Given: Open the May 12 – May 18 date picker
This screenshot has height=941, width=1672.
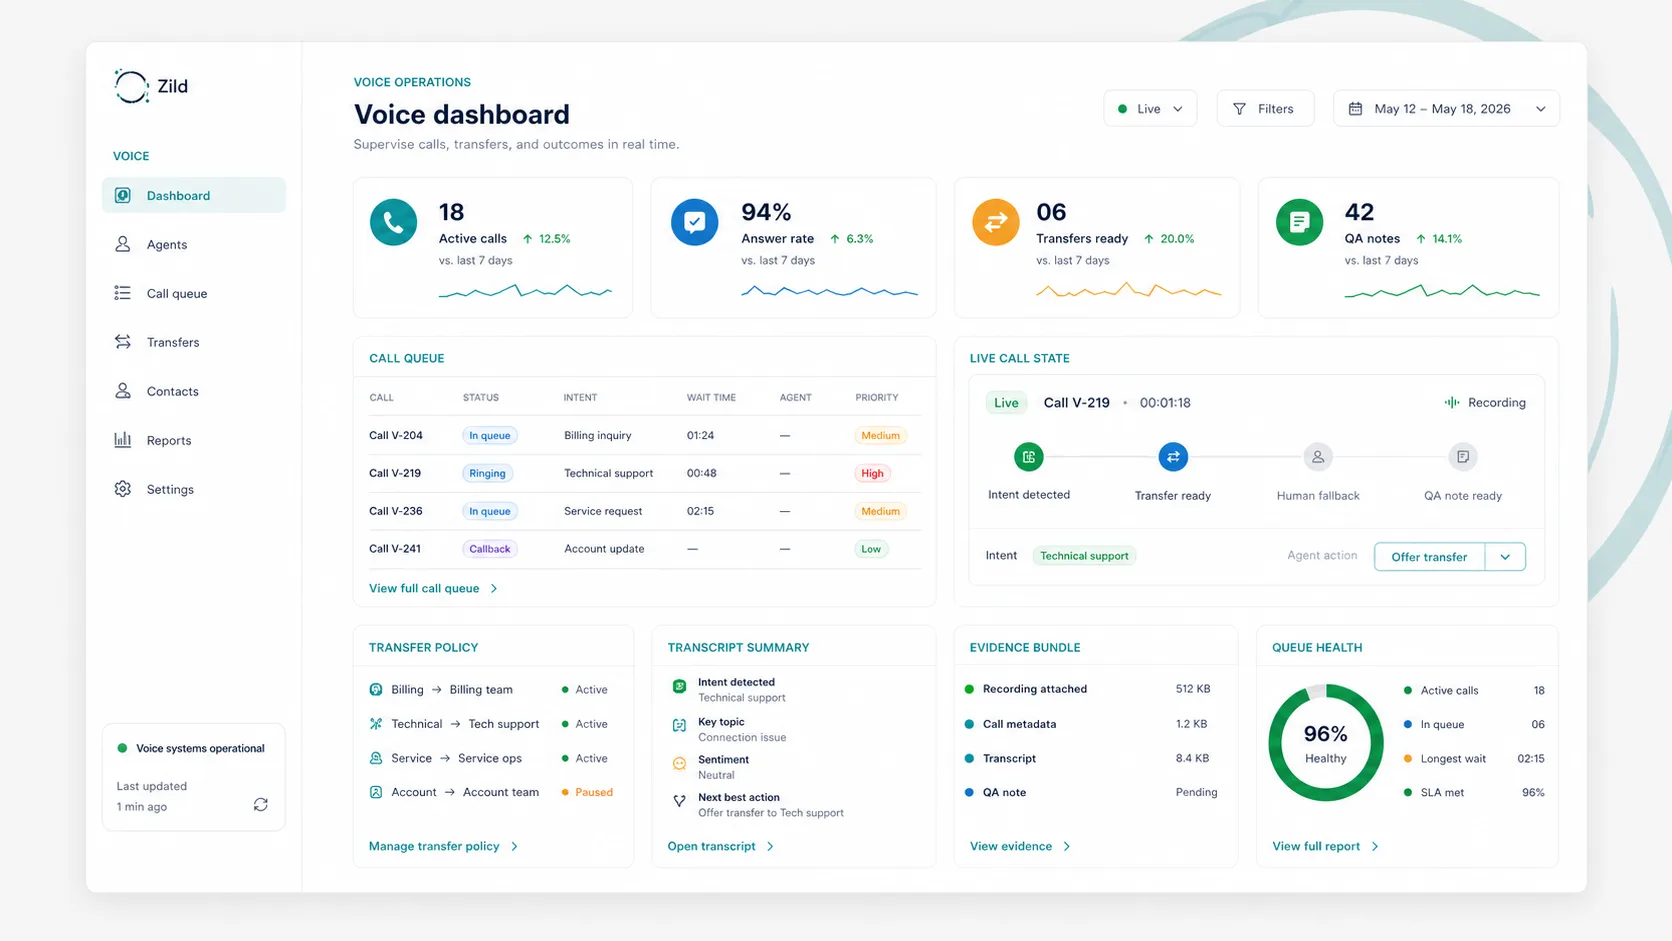Looking at the screenshot, I should point(1444,108).
